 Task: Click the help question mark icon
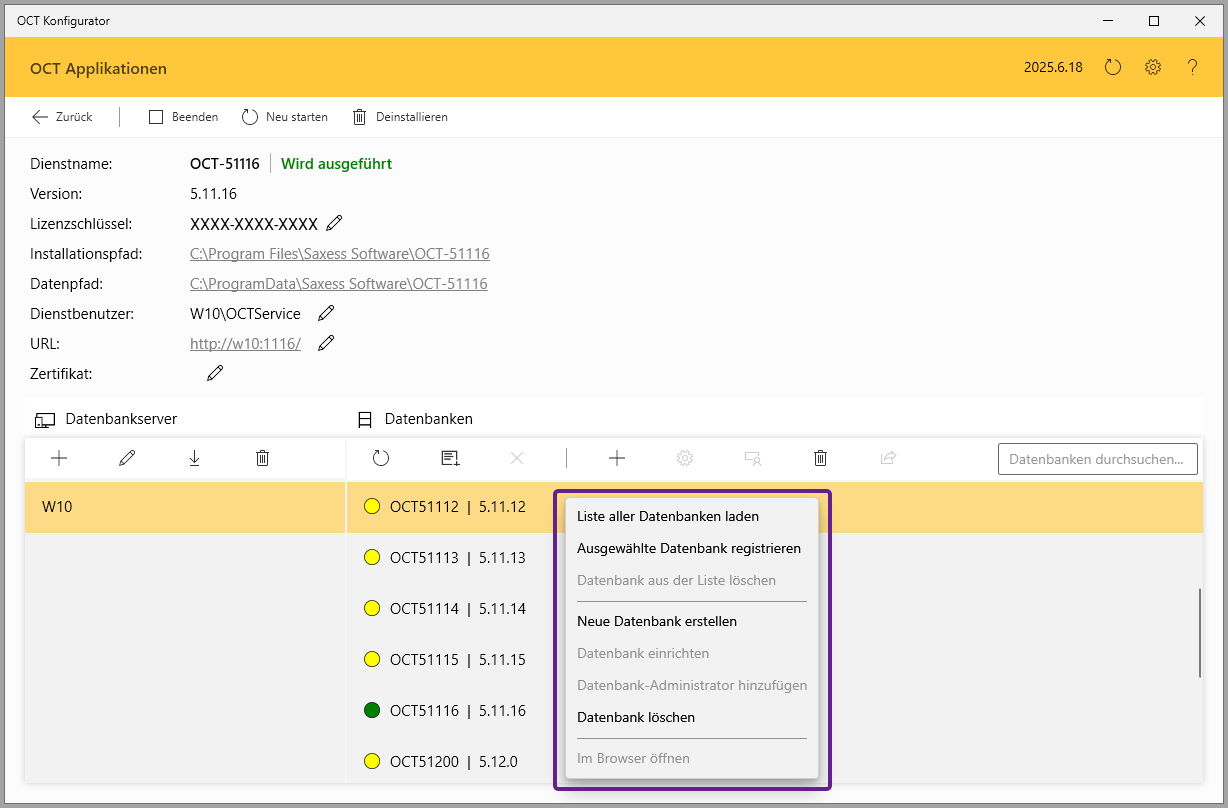tap(1192, 68)
